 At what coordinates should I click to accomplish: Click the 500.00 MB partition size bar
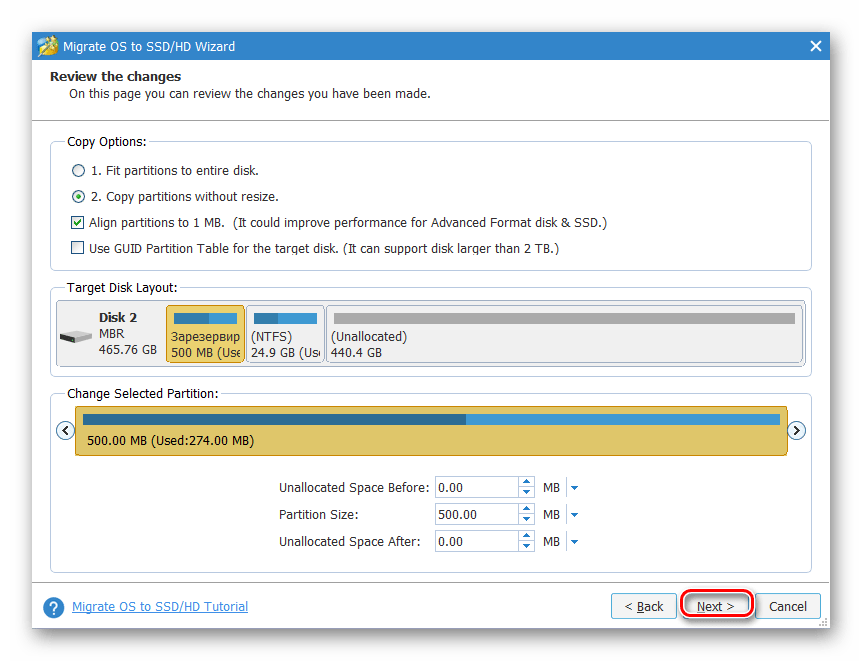(431, 431)
